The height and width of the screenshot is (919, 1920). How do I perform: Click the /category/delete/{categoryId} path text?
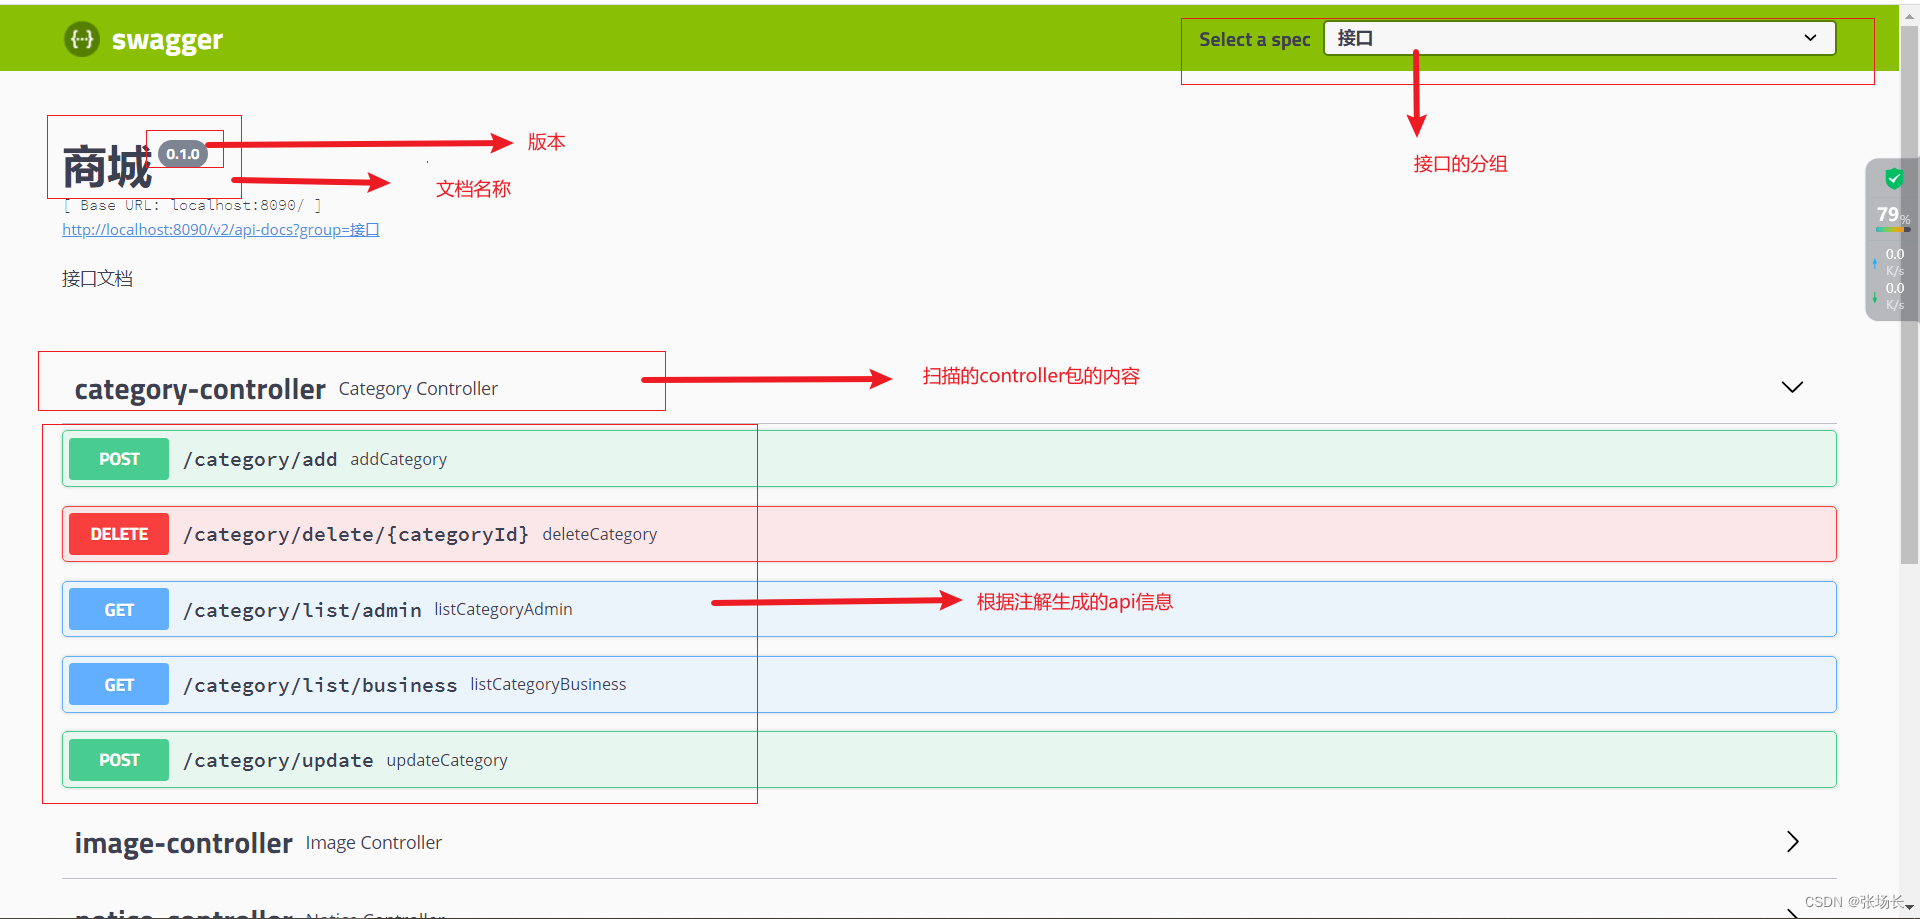point(356,535)
